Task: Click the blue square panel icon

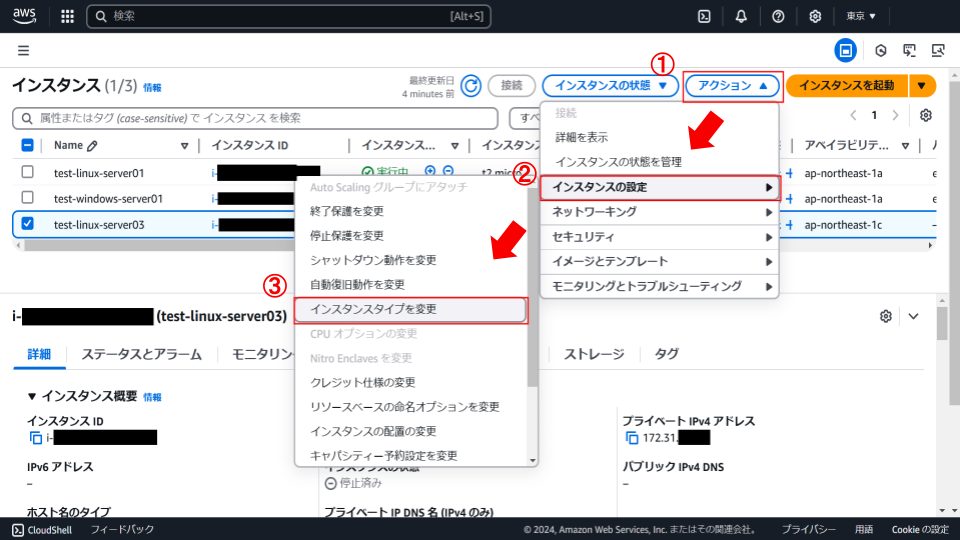Action: point(846,51)
